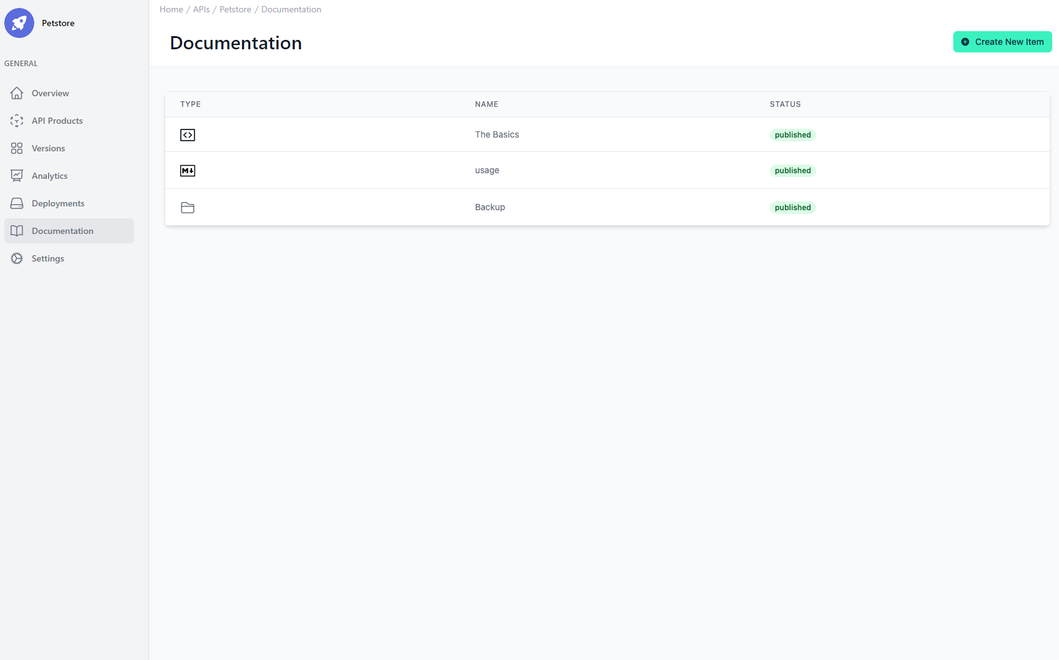1059x660 pixels.
Task: Click the Markdown icon for usage
Action: [187, 170]
